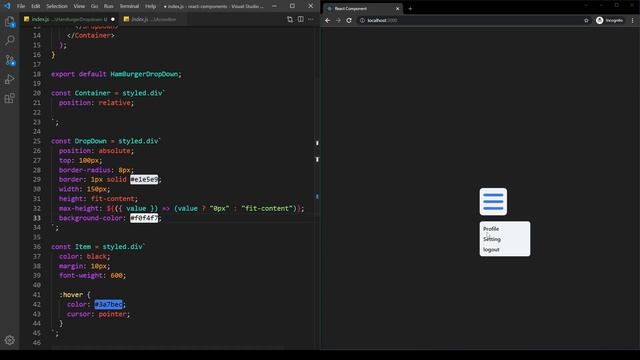Open the Chrome three-dot menu

click(x=633, y=20)
